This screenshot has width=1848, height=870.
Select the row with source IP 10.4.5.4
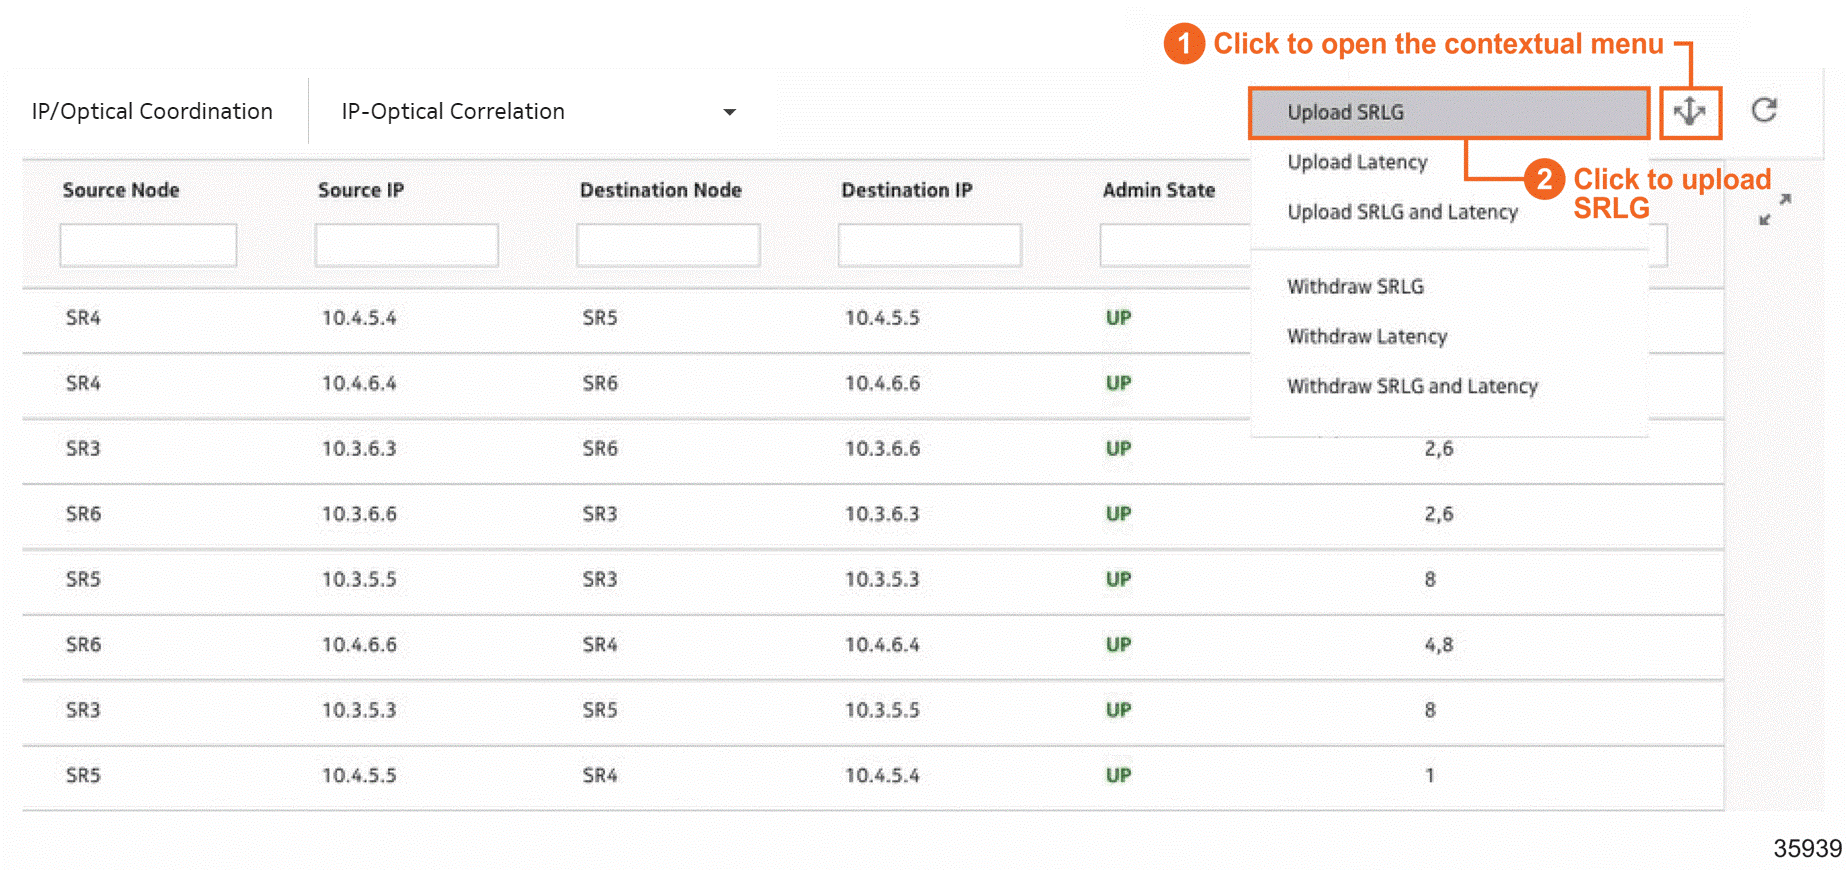click(x=358, y=318)
